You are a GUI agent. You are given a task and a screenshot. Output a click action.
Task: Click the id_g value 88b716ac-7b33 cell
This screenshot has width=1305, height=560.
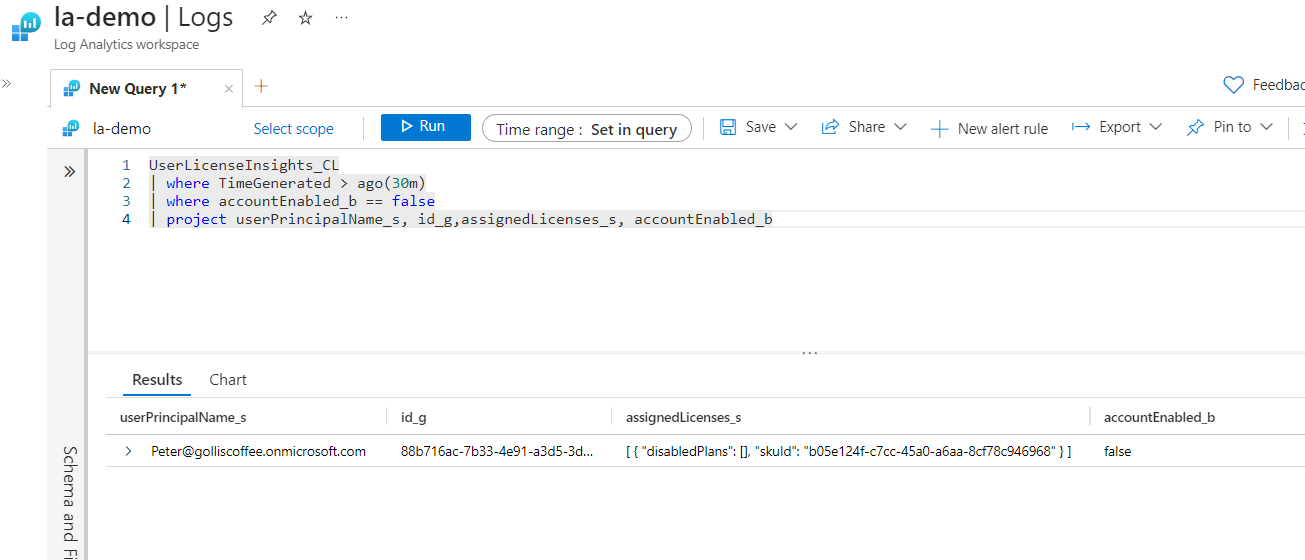click(497, 451)
